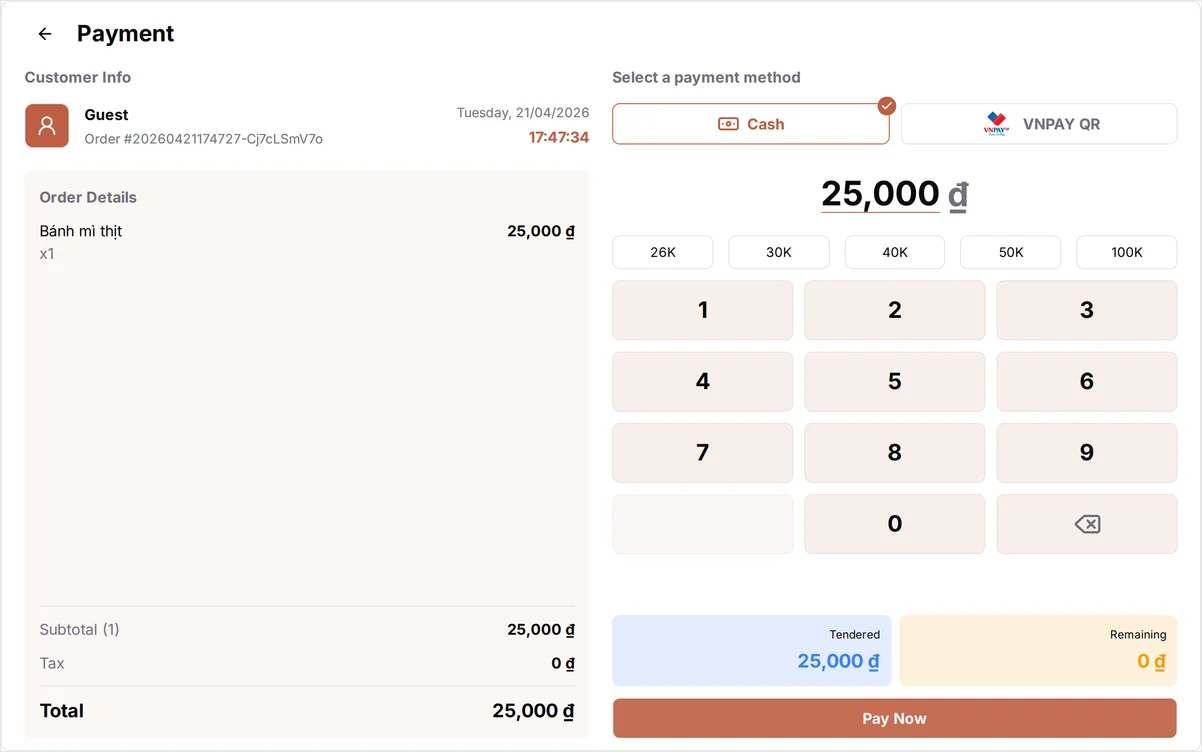Click the Total label
1202x752 pixels.
click(x=62, y=711)
